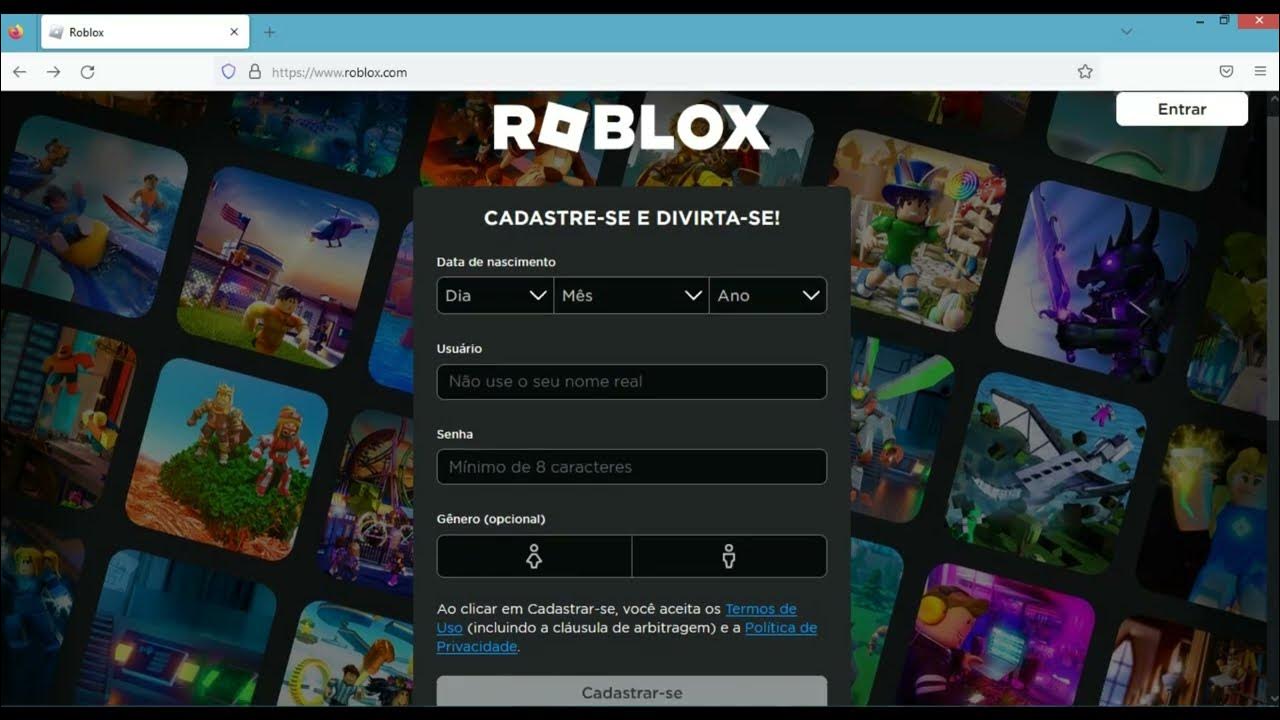Focus the Usuário username field
The width and height of the screenshot is (1280, 720).
point(632,381)
